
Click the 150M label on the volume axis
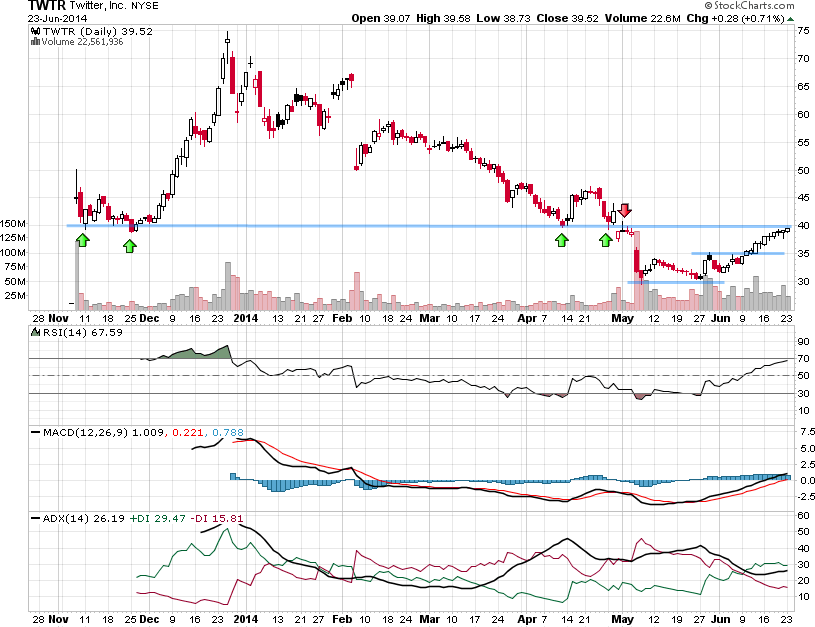click(12, 224)
